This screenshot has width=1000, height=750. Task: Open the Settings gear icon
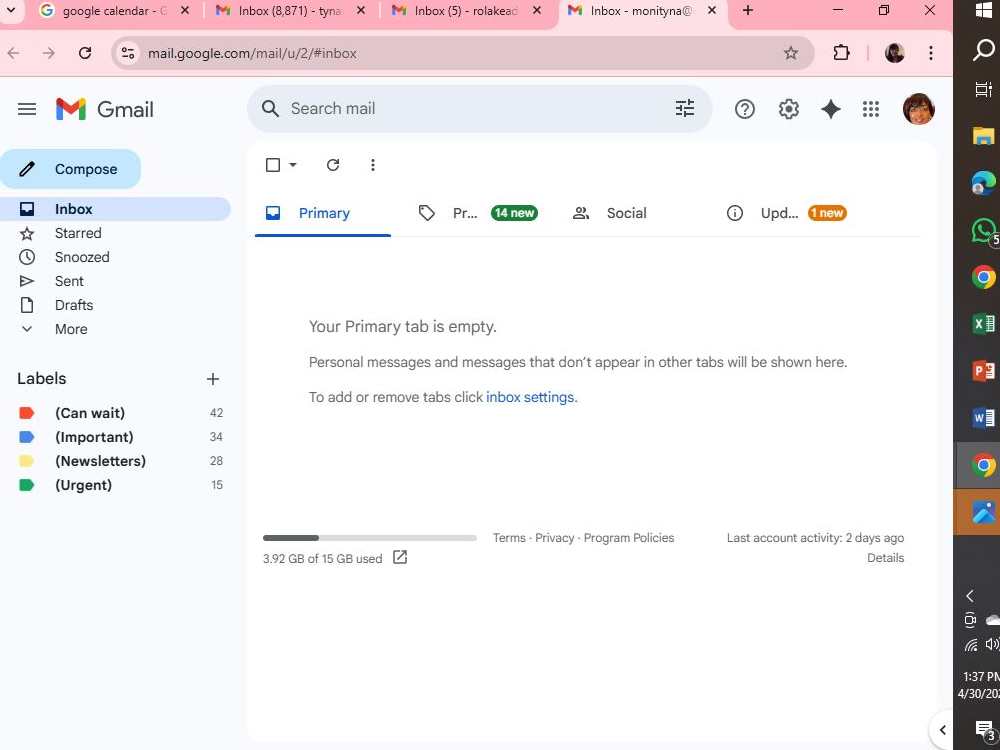tap(788, 109)
